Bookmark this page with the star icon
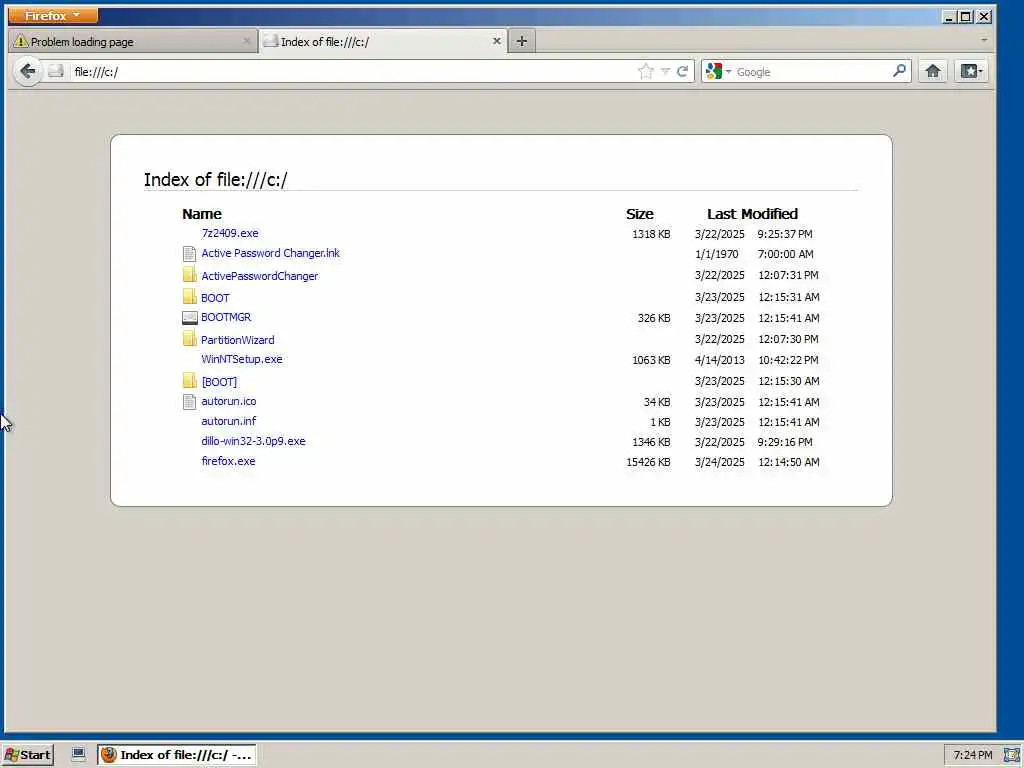1024x768 pixels. 646,71
